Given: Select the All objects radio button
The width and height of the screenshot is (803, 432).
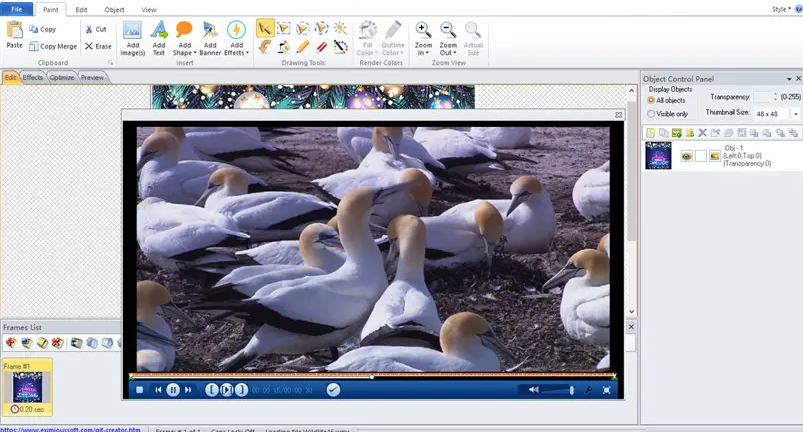Looking at the screenshot, I should (x=652, y=100).
